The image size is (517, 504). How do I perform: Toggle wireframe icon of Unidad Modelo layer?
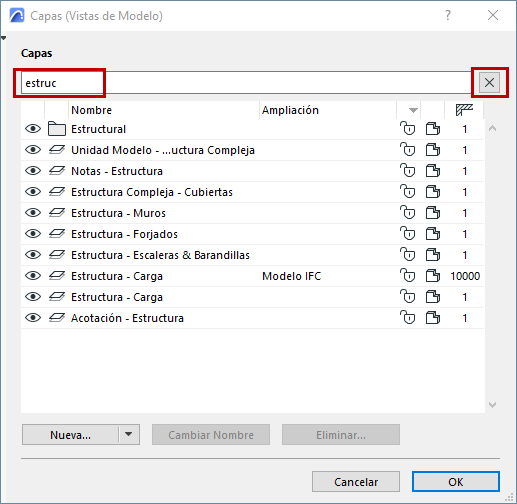pyautogui.click(x=433, y=150)
